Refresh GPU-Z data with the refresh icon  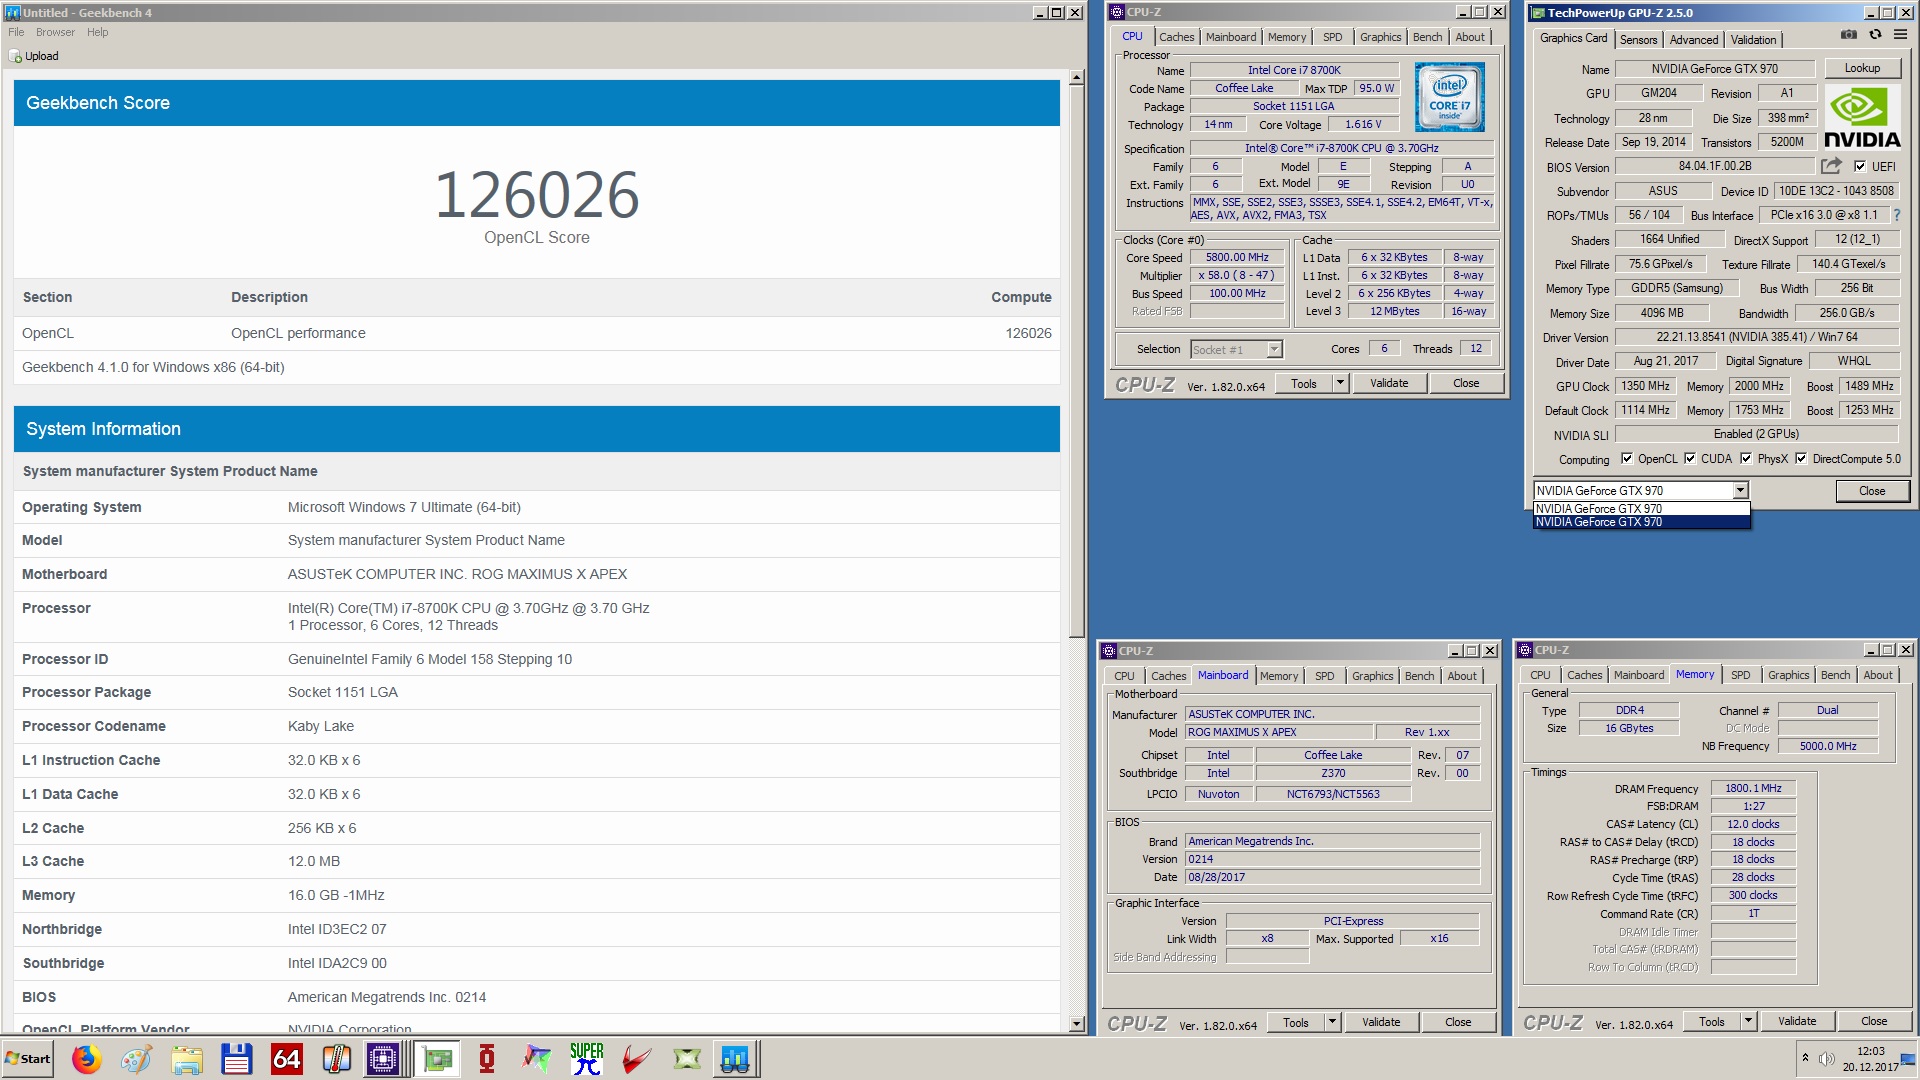click(1875, 35)
